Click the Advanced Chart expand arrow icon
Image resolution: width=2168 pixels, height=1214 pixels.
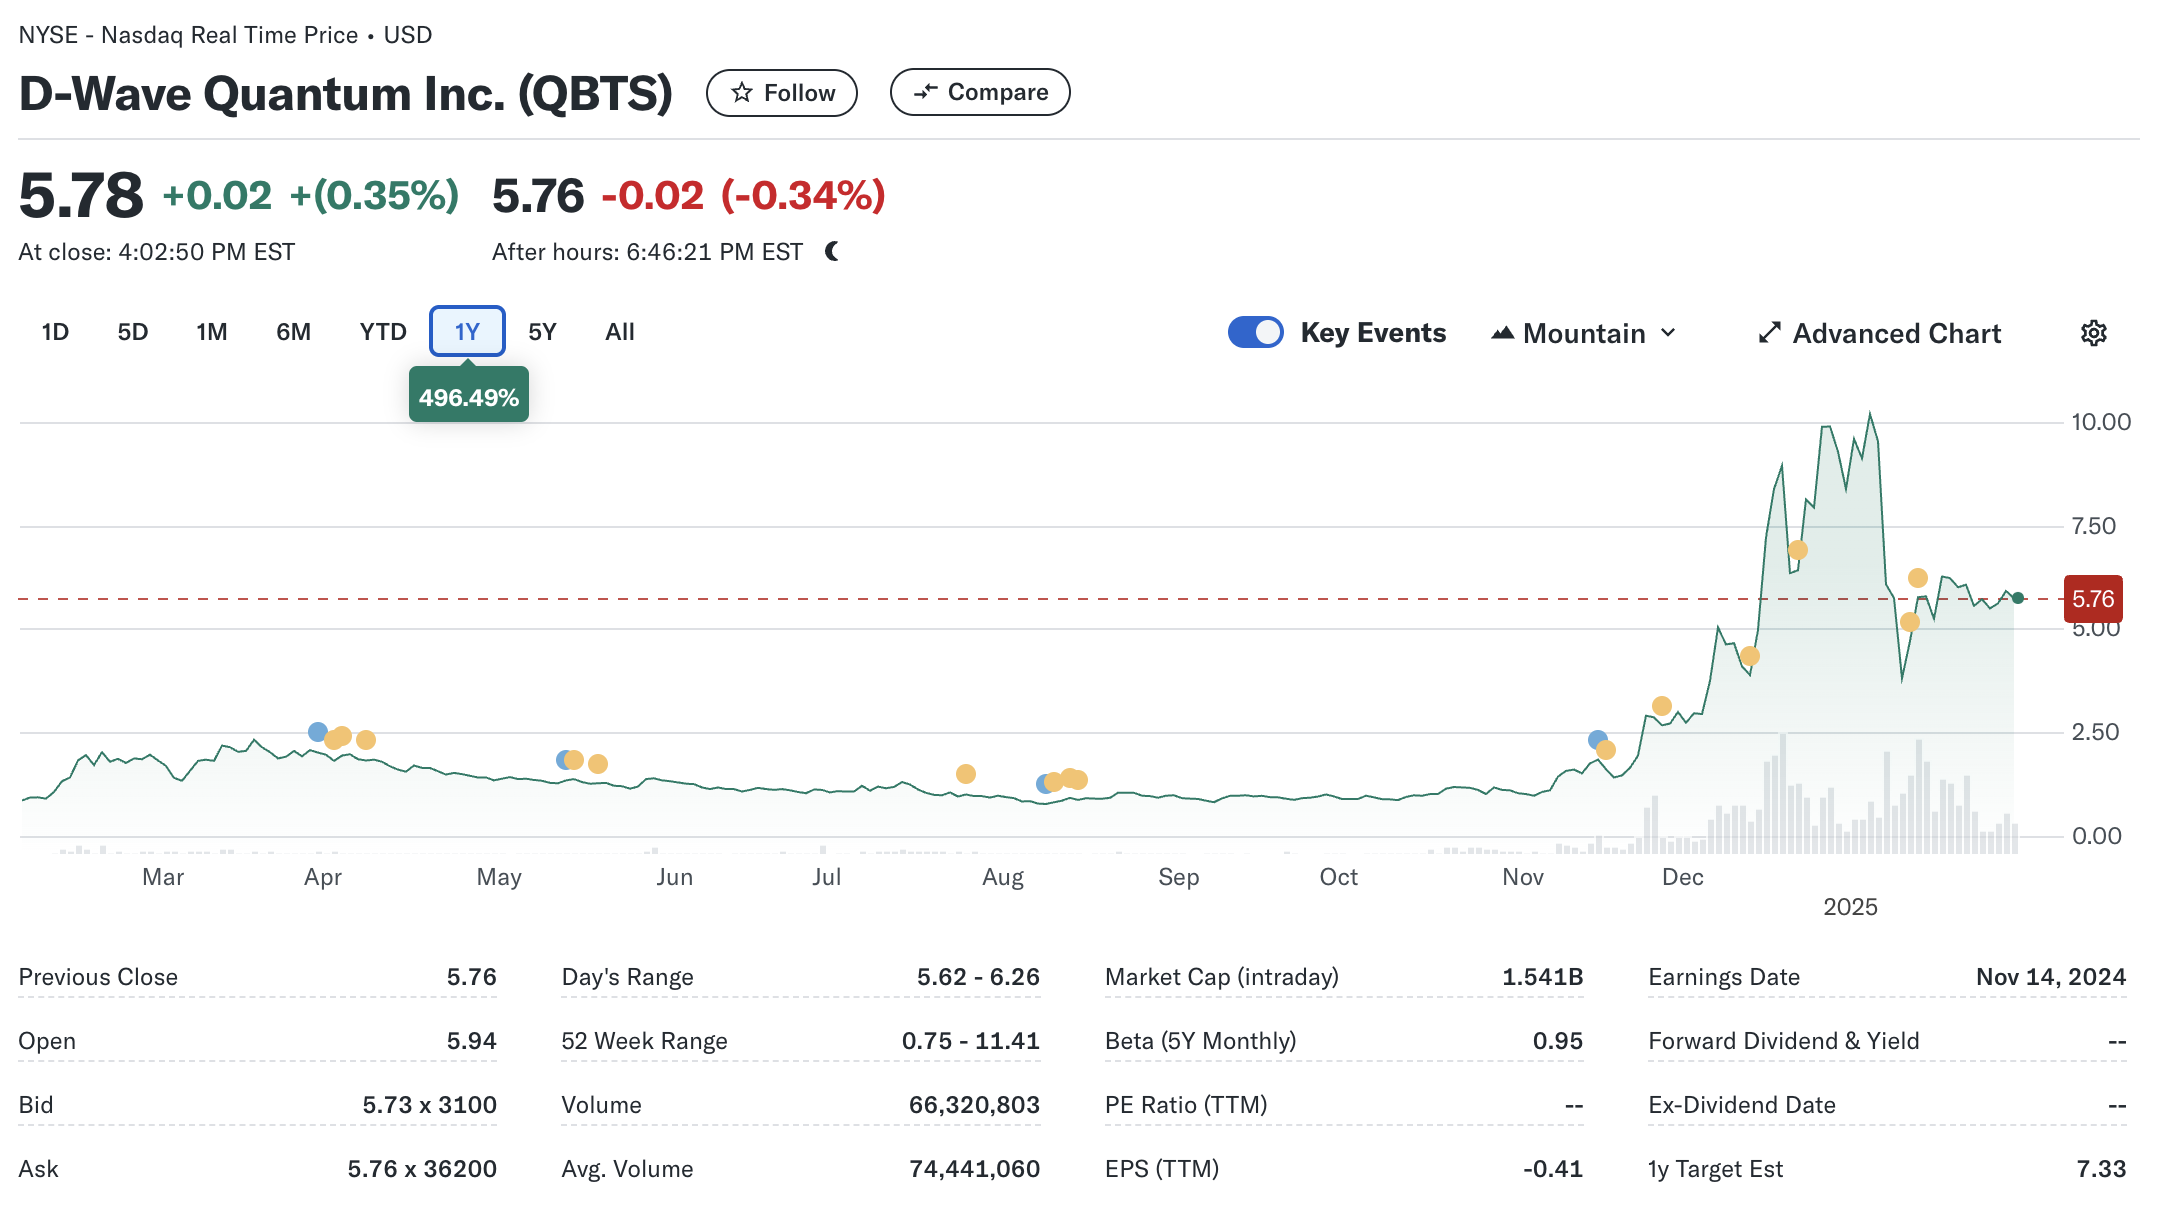click(1769, 333)
